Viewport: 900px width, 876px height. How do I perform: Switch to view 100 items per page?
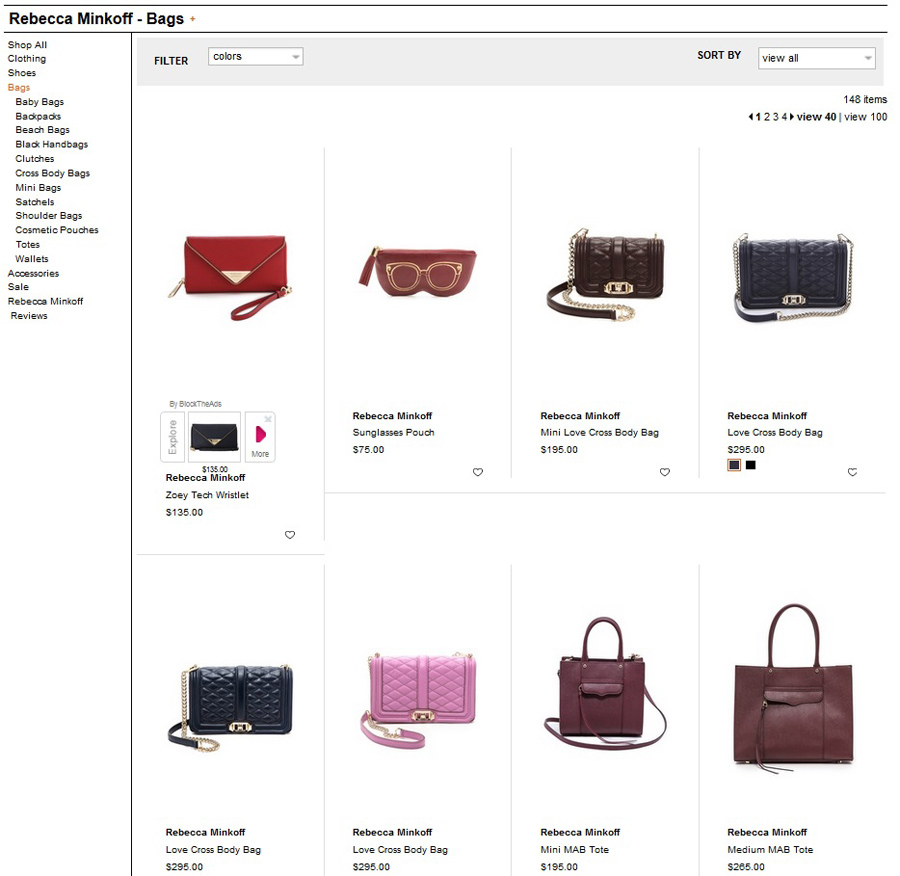pos(866,117)
